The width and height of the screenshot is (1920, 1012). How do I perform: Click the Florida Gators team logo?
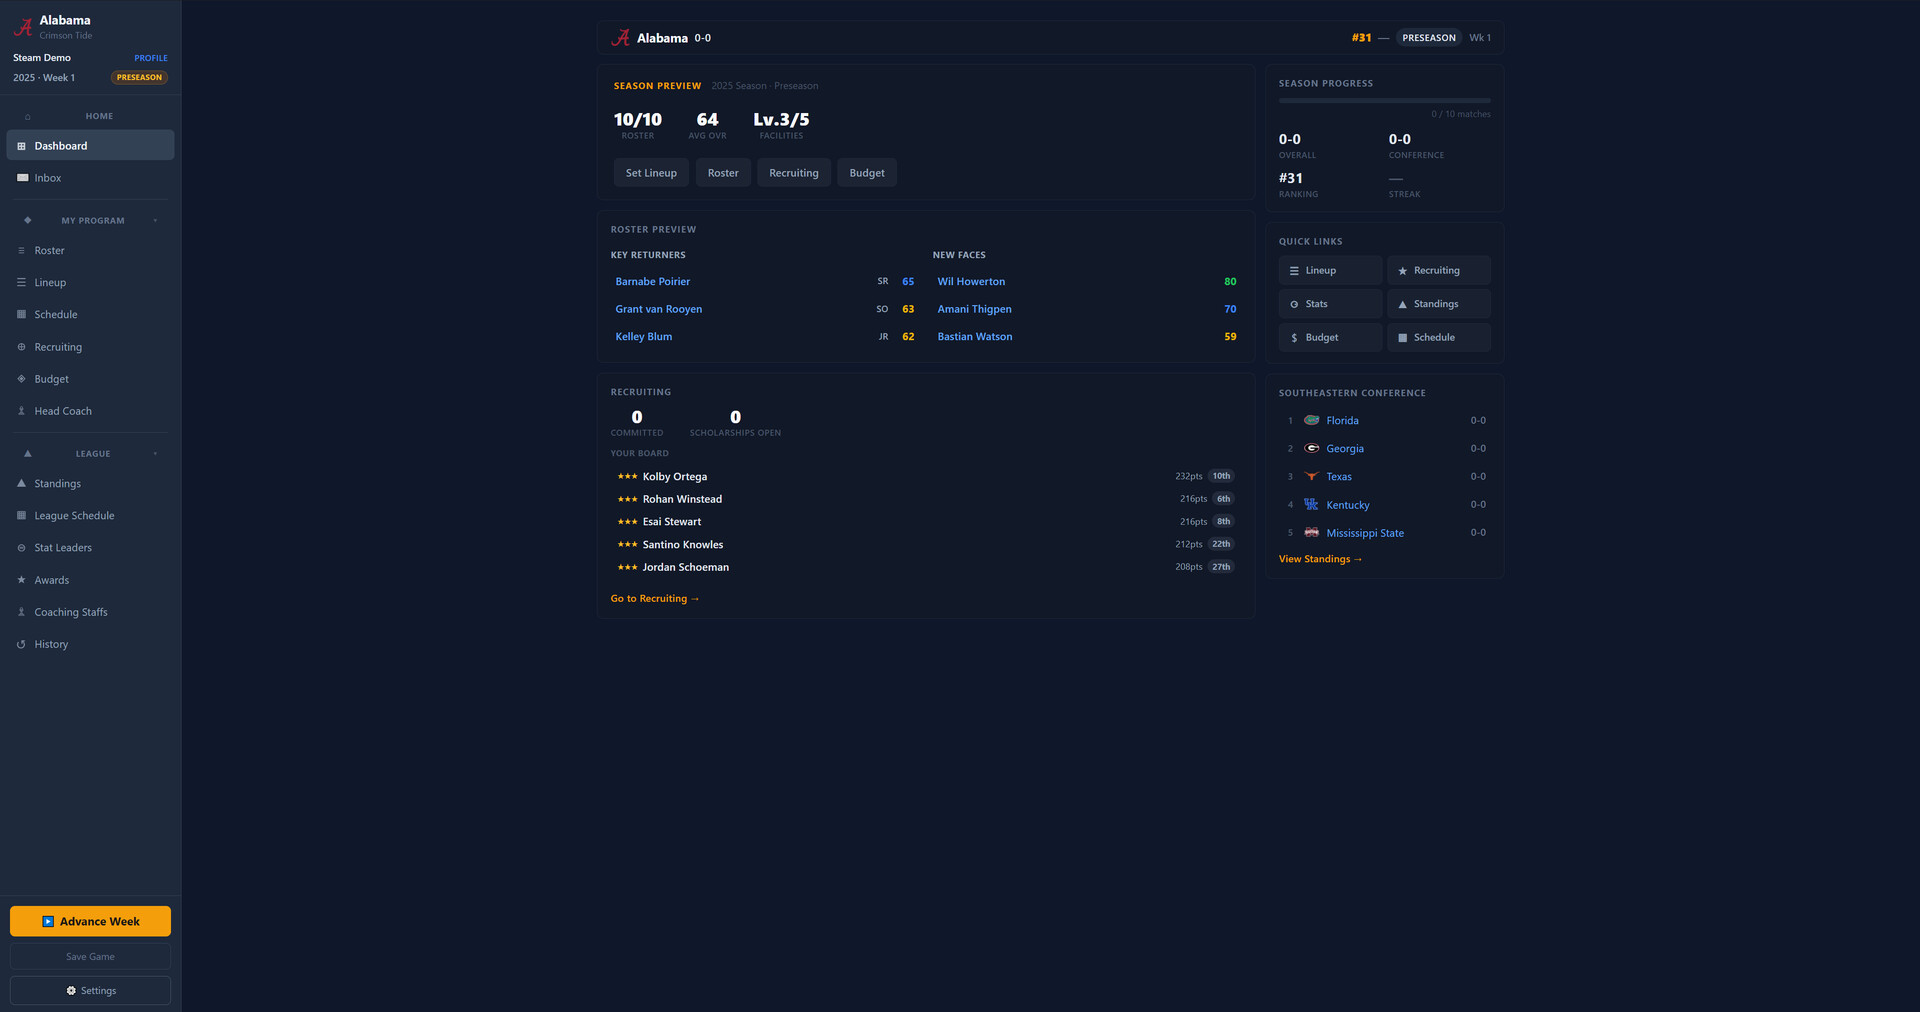point(1311,421)
